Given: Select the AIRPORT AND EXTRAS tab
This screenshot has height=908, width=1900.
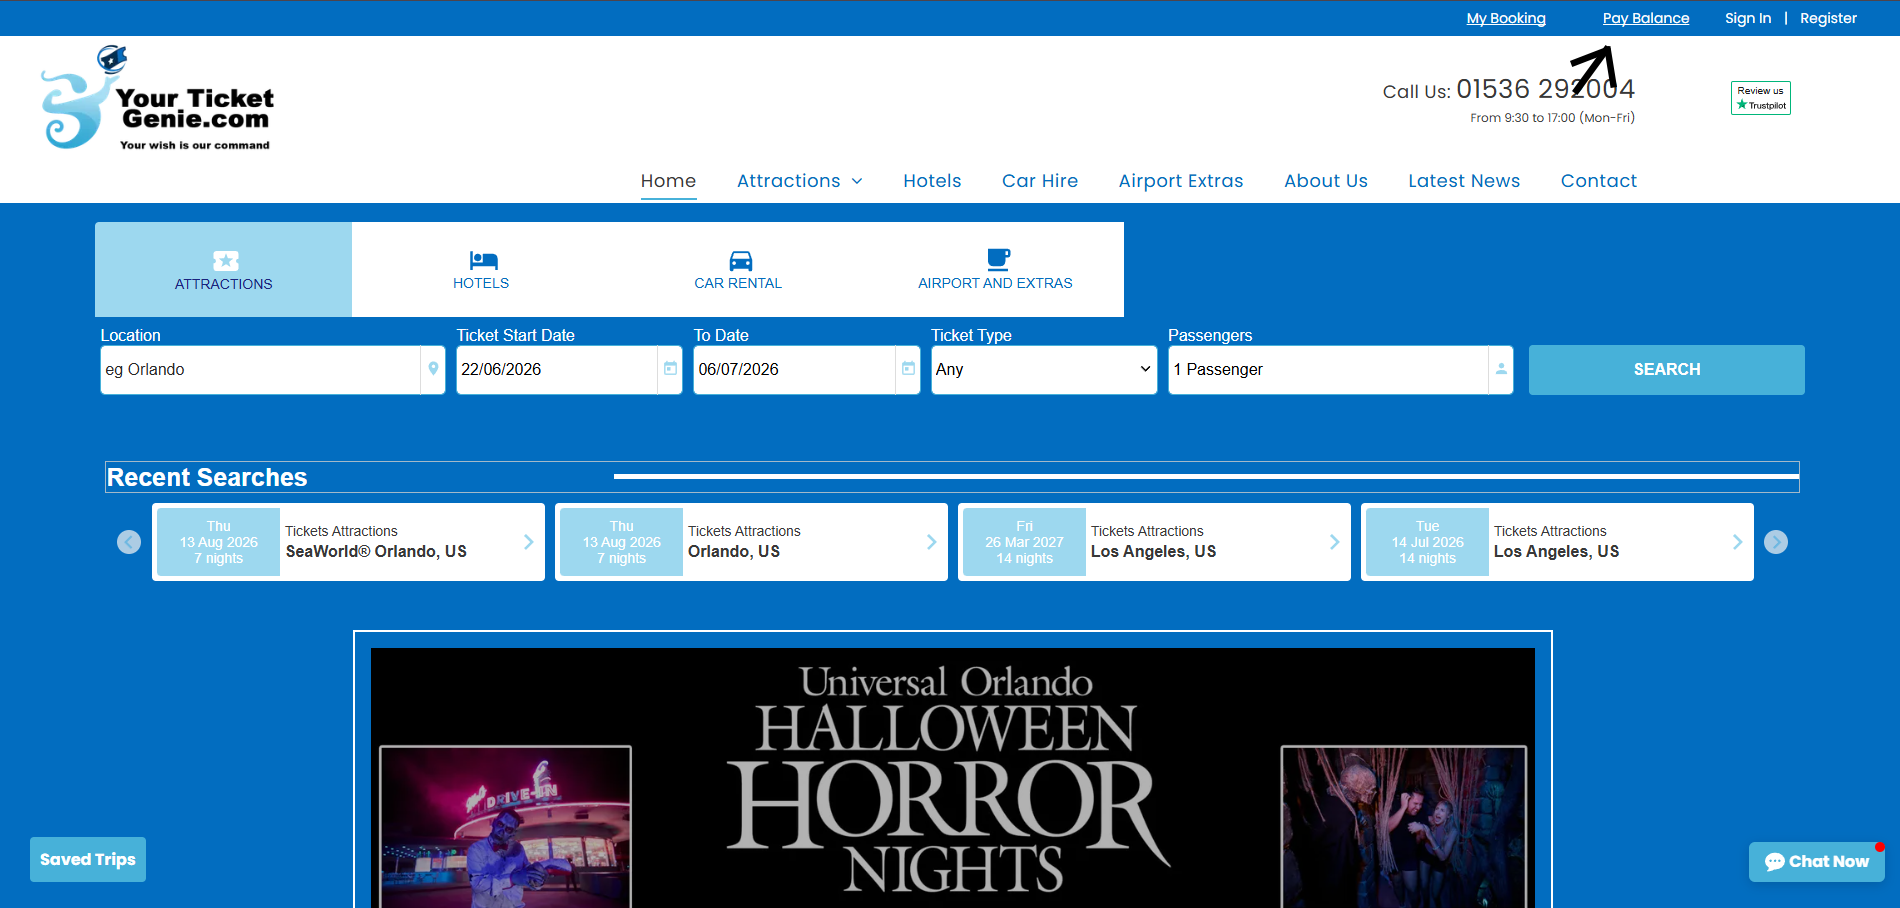Looking at the screenshot, I should (995, 270).
